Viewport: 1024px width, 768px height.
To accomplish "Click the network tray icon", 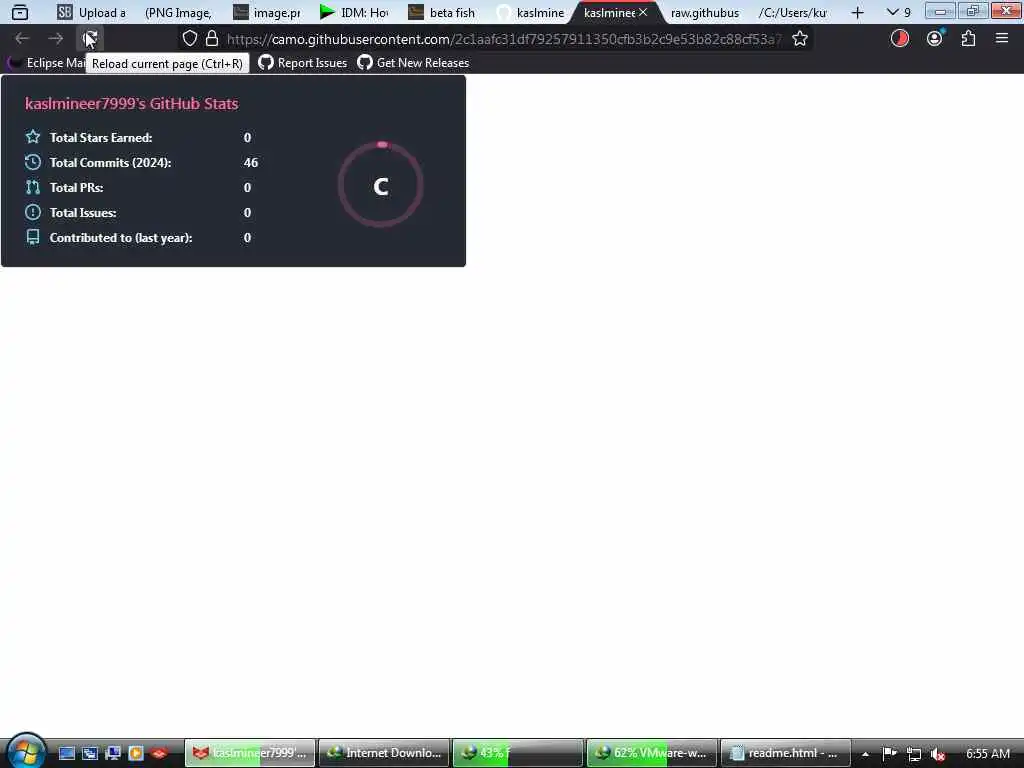I will click(x=914, y=754).
